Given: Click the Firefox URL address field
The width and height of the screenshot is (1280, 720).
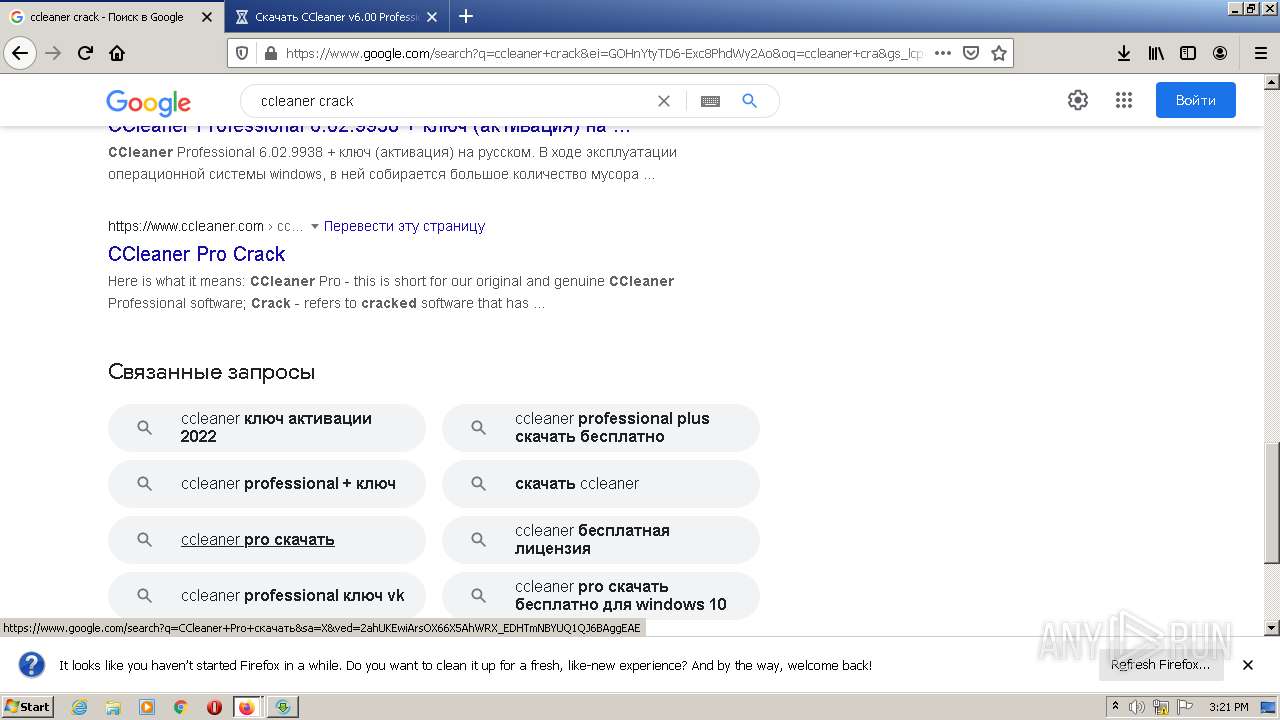Looking at the screenshot, I should point(604,53).
